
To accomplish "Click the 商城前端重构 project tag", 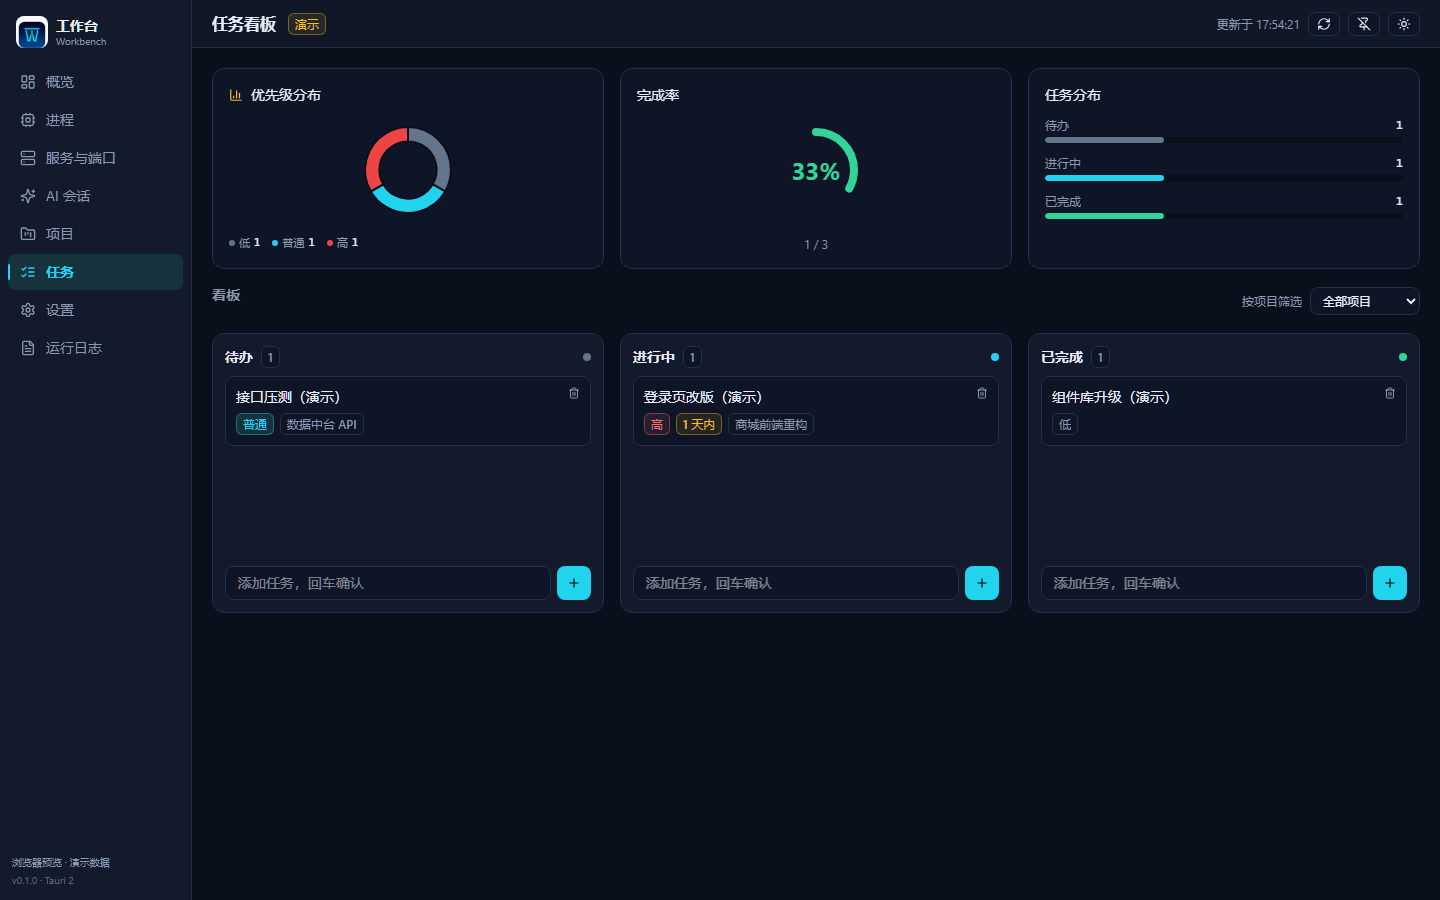I will coord(771,425).
